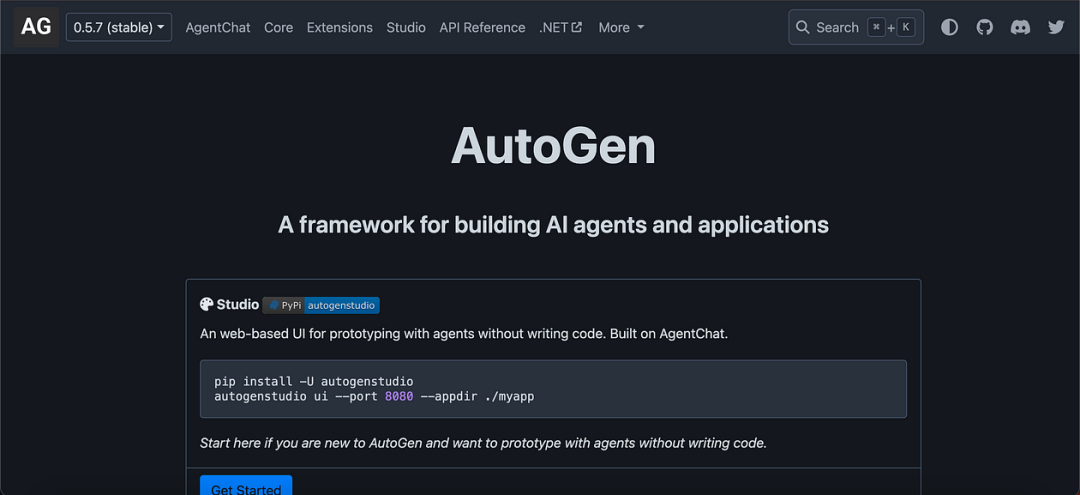1080x495 pixels.
Task: Toggle the light/dark theme switch
Action: [x=950, y=28]
